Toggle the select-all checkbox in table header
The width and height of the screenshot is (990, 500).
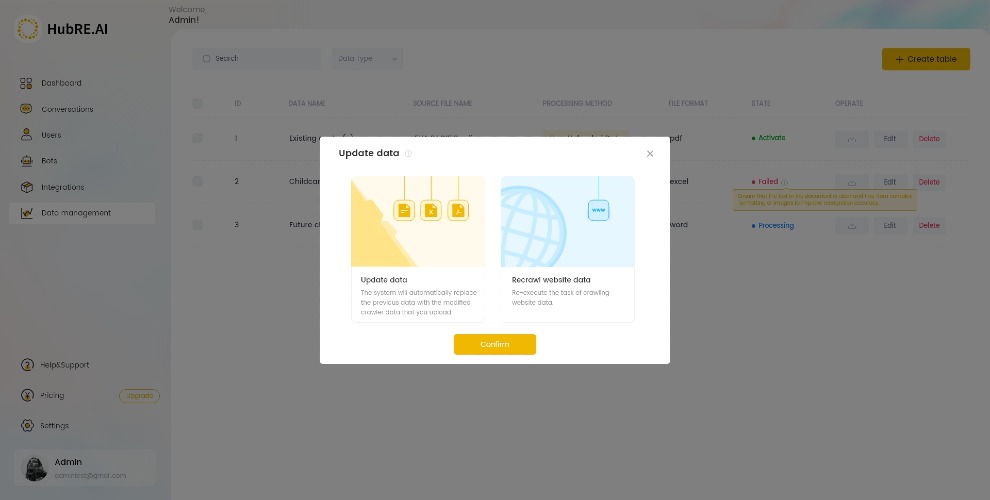tap(198, 103)
